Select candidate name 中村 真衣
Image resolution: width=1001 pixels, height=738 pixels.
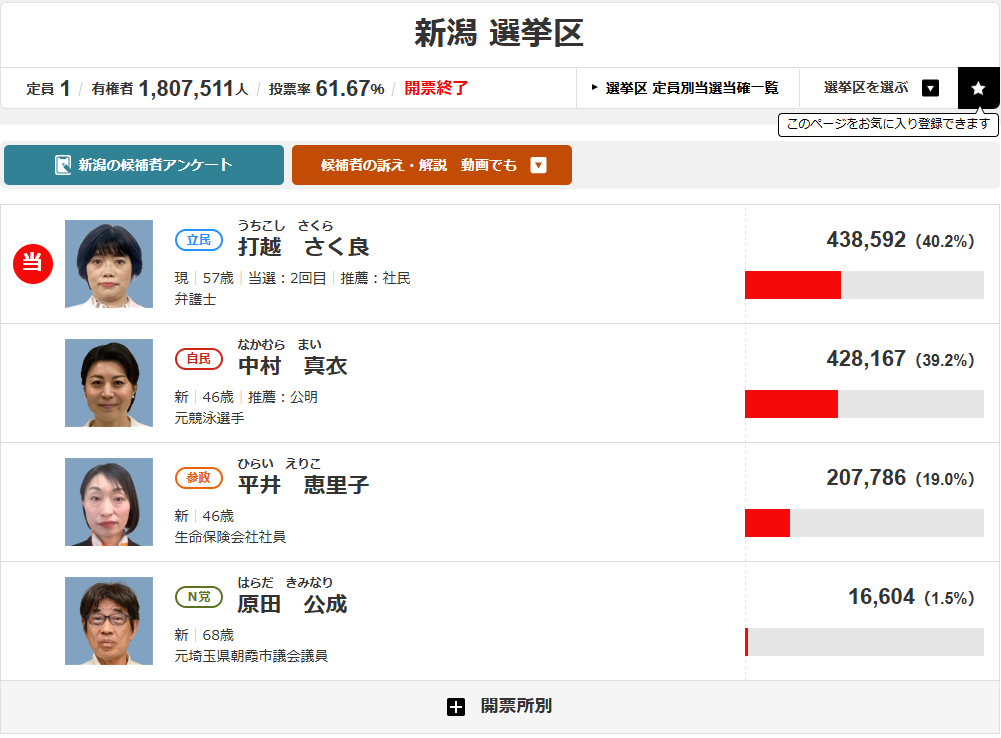tap(292, 366)
